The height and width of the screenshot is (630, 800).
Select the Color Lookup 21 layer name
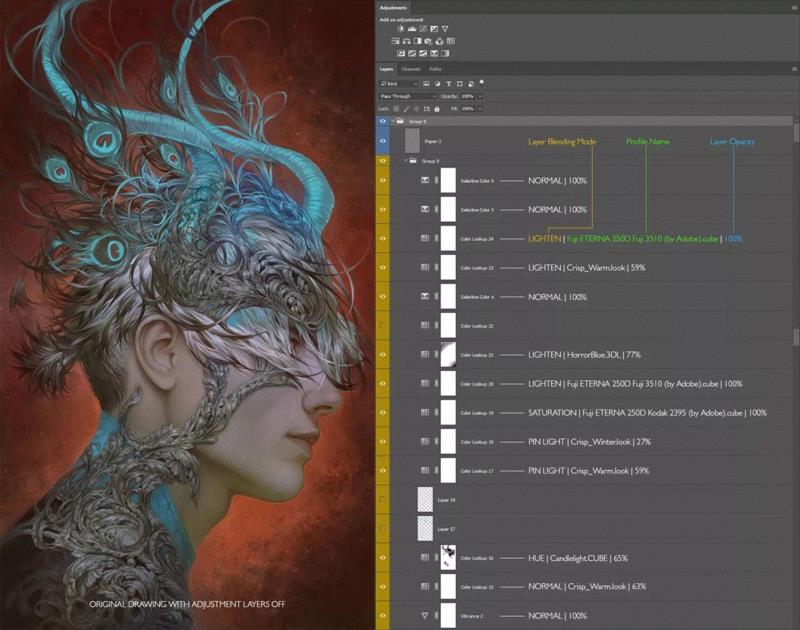[x=477, y=355]
